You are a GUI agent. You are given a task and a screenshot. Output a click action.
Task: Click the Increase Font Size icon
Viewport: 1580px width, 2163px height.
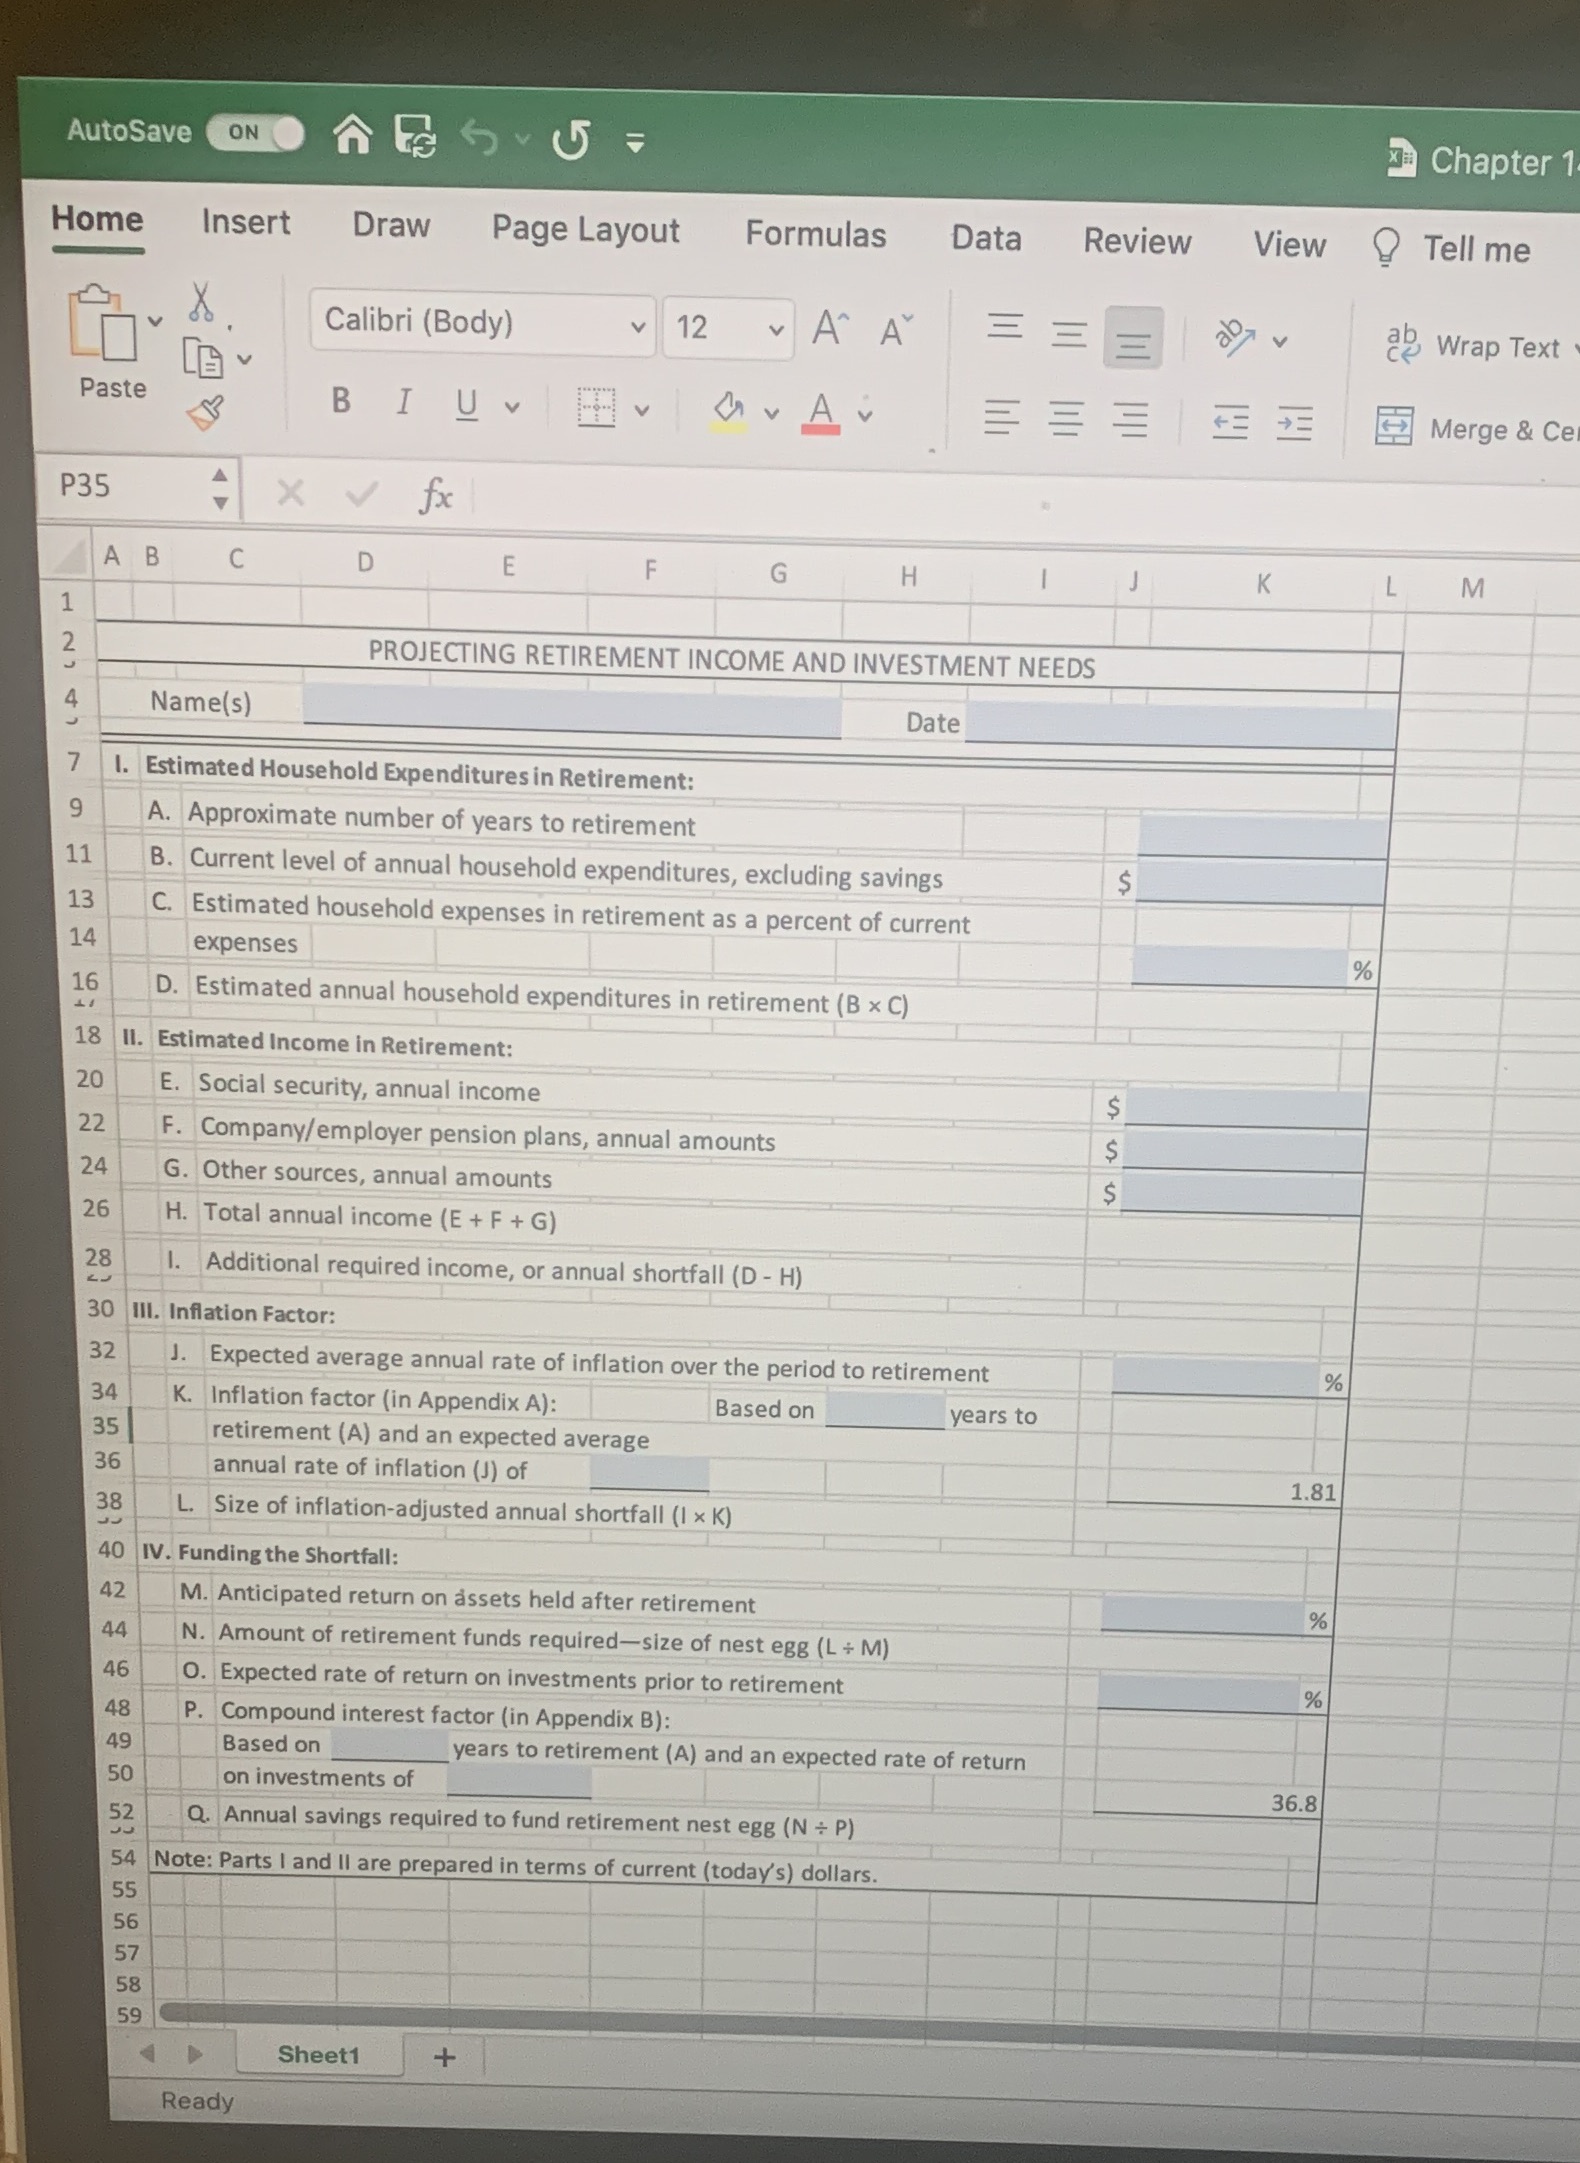coord(828,328)
